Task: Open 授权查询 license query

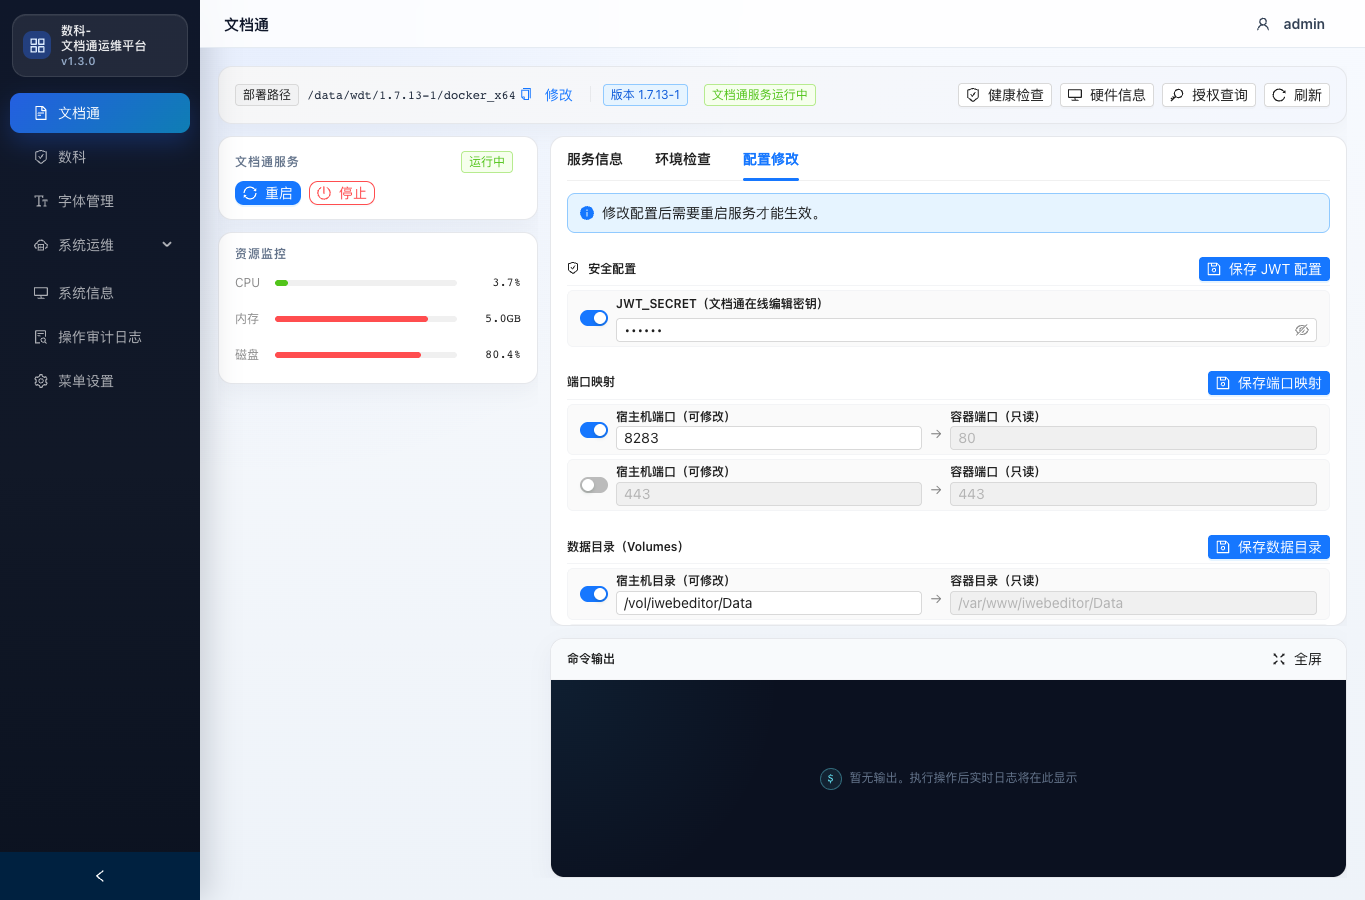Action: point(1209,95)
